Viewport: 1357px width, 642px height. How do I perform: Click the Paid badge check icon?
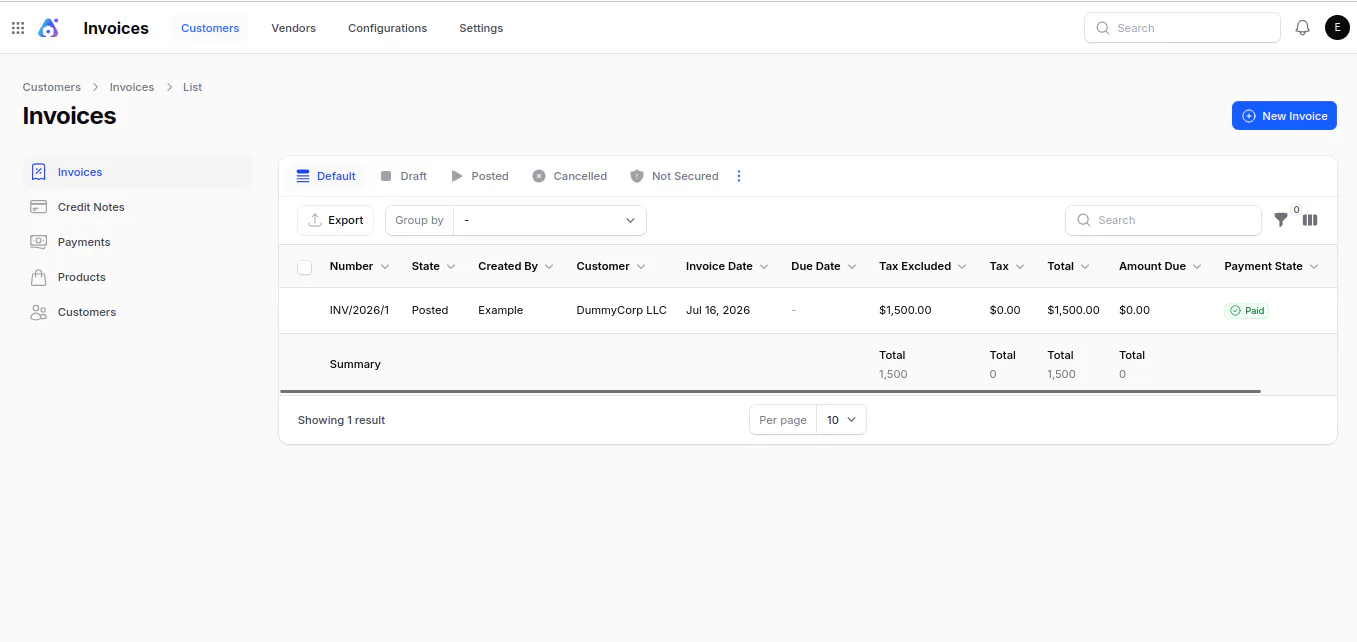point(1235,311)
